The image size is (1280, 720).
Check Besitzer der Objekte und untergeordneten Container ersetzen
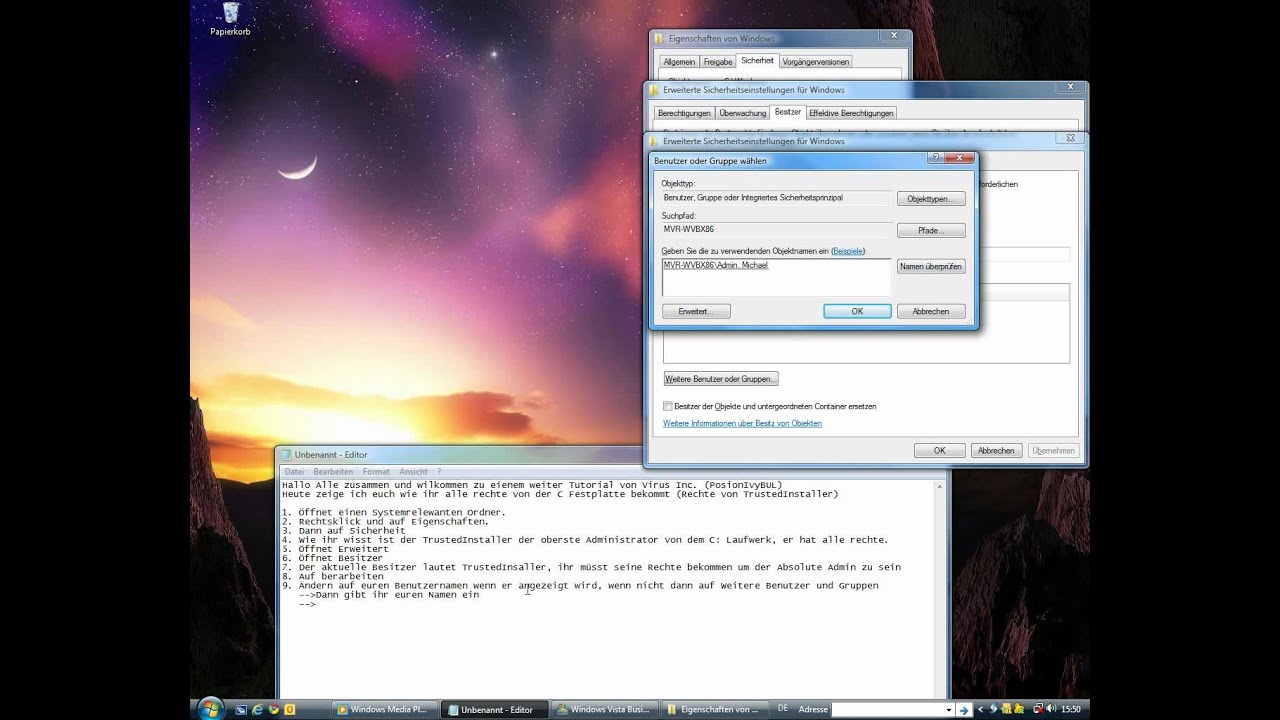[x=668, y=406]
